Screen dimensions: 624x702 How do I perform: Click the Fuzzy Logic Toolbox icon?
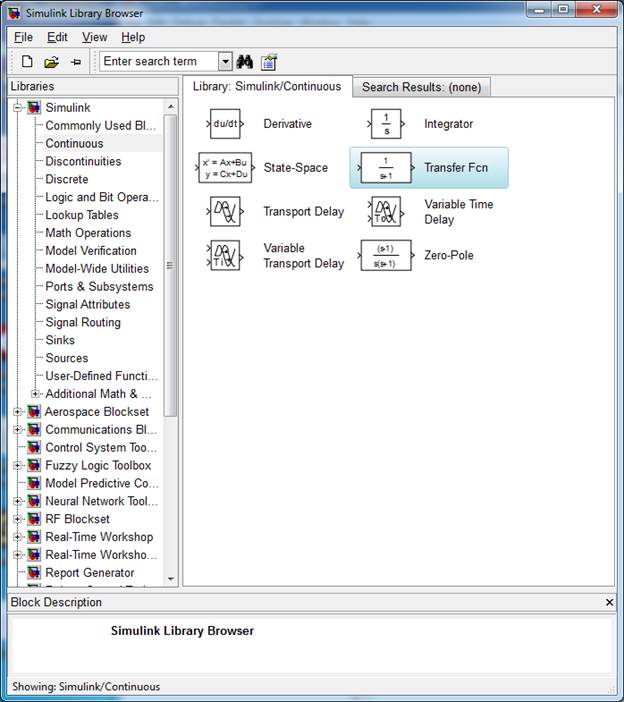click(x=34, y=465)
